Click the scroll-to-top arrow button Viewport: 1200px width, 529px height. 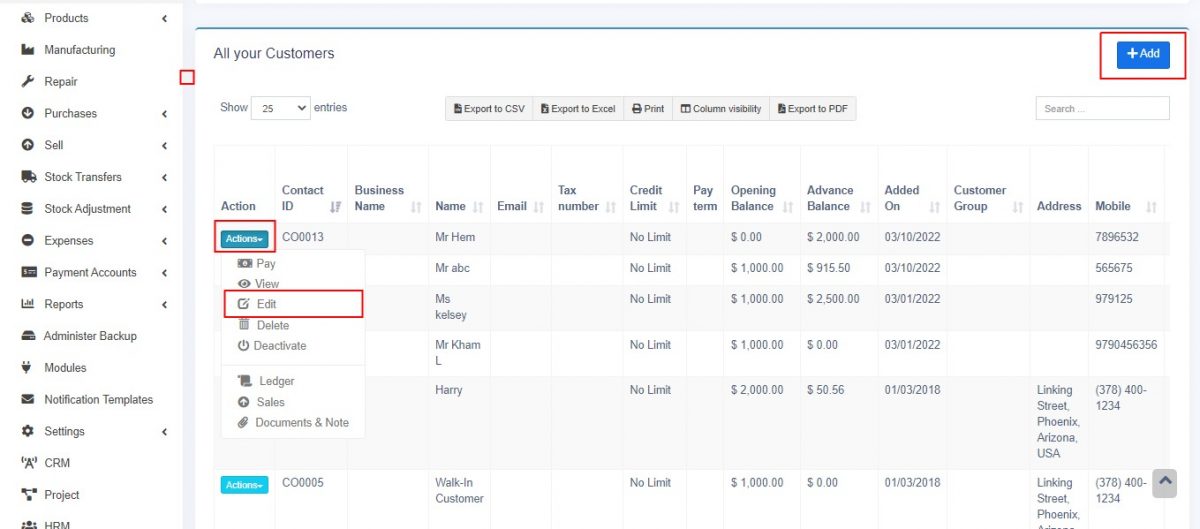[x=1164, y=483]
